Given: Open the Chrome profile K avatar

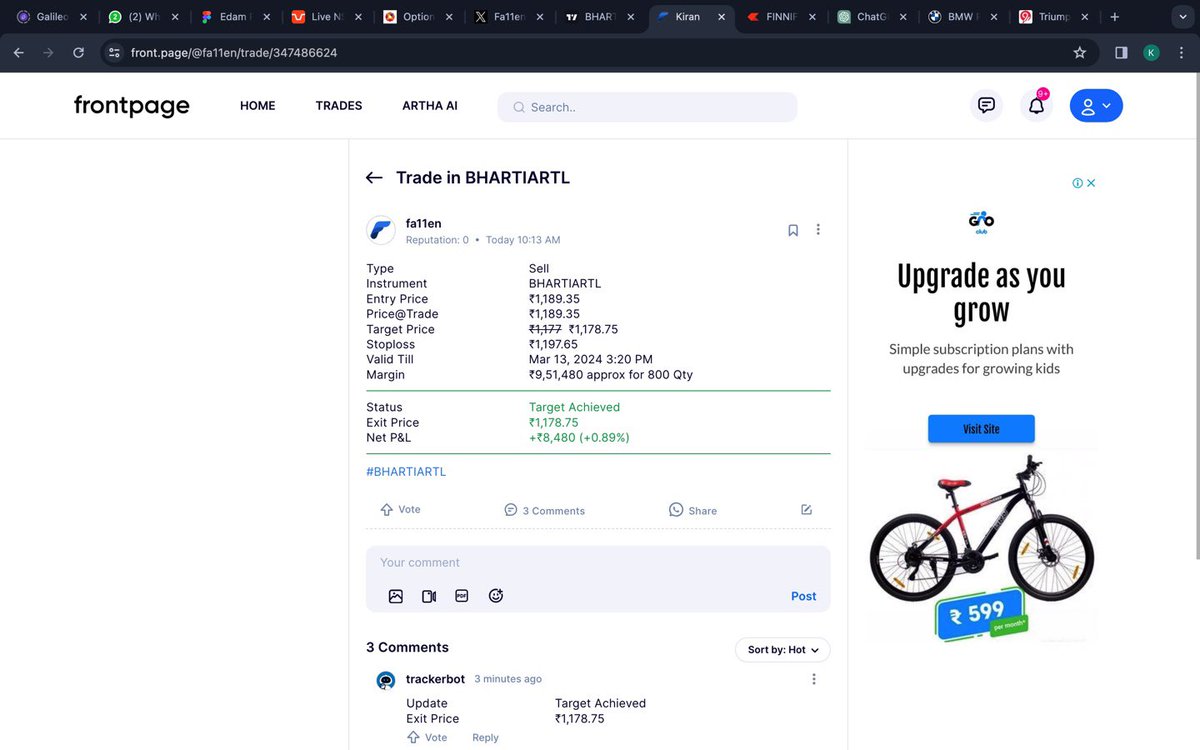Looking at the screenshot, I should click(1151, 52).
